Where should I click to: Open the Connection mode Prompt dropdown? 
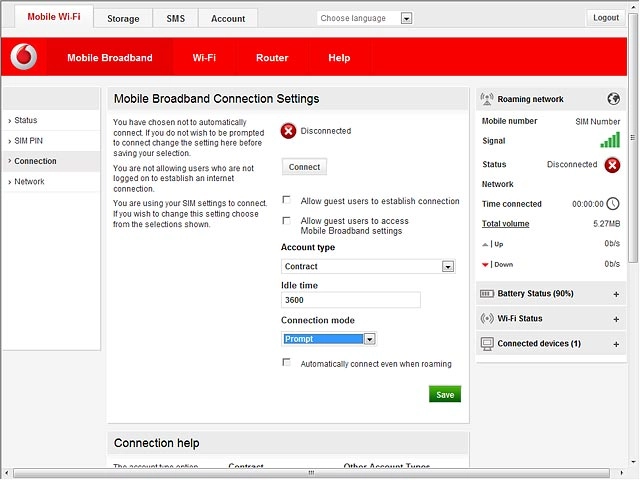[x=369, y=339]
